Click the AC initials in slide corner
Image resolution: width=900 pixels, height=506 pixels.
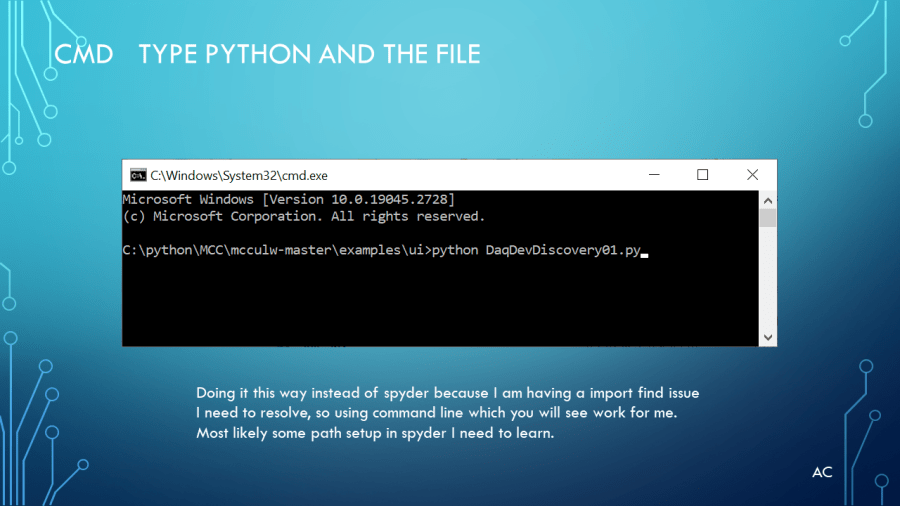(x=822, y=472)
